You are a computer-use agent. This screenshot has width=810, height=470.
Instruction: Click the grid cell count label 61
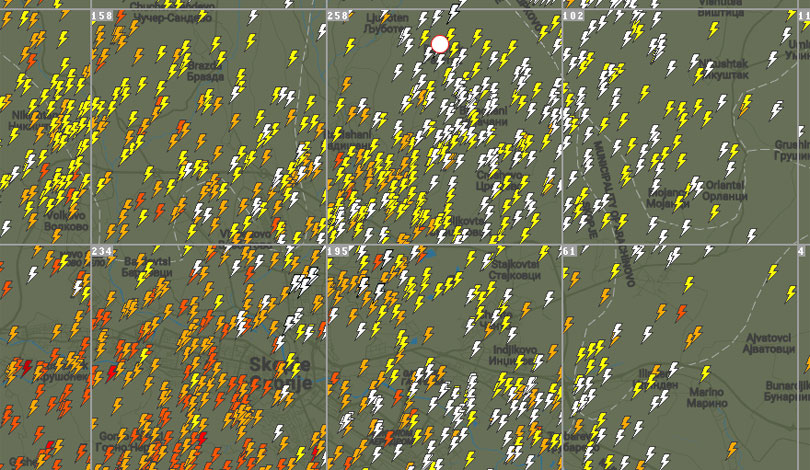click(x=569, y=251)
